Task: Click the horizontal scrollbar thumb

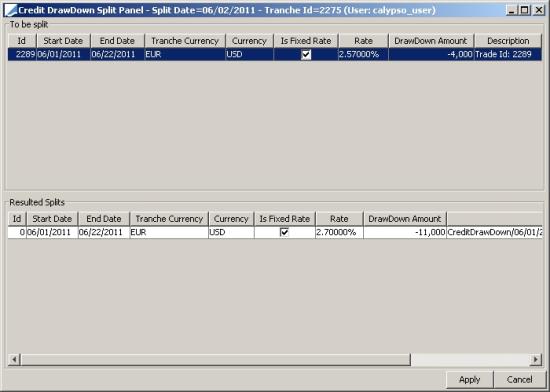Action: click(x=215, y=359)
